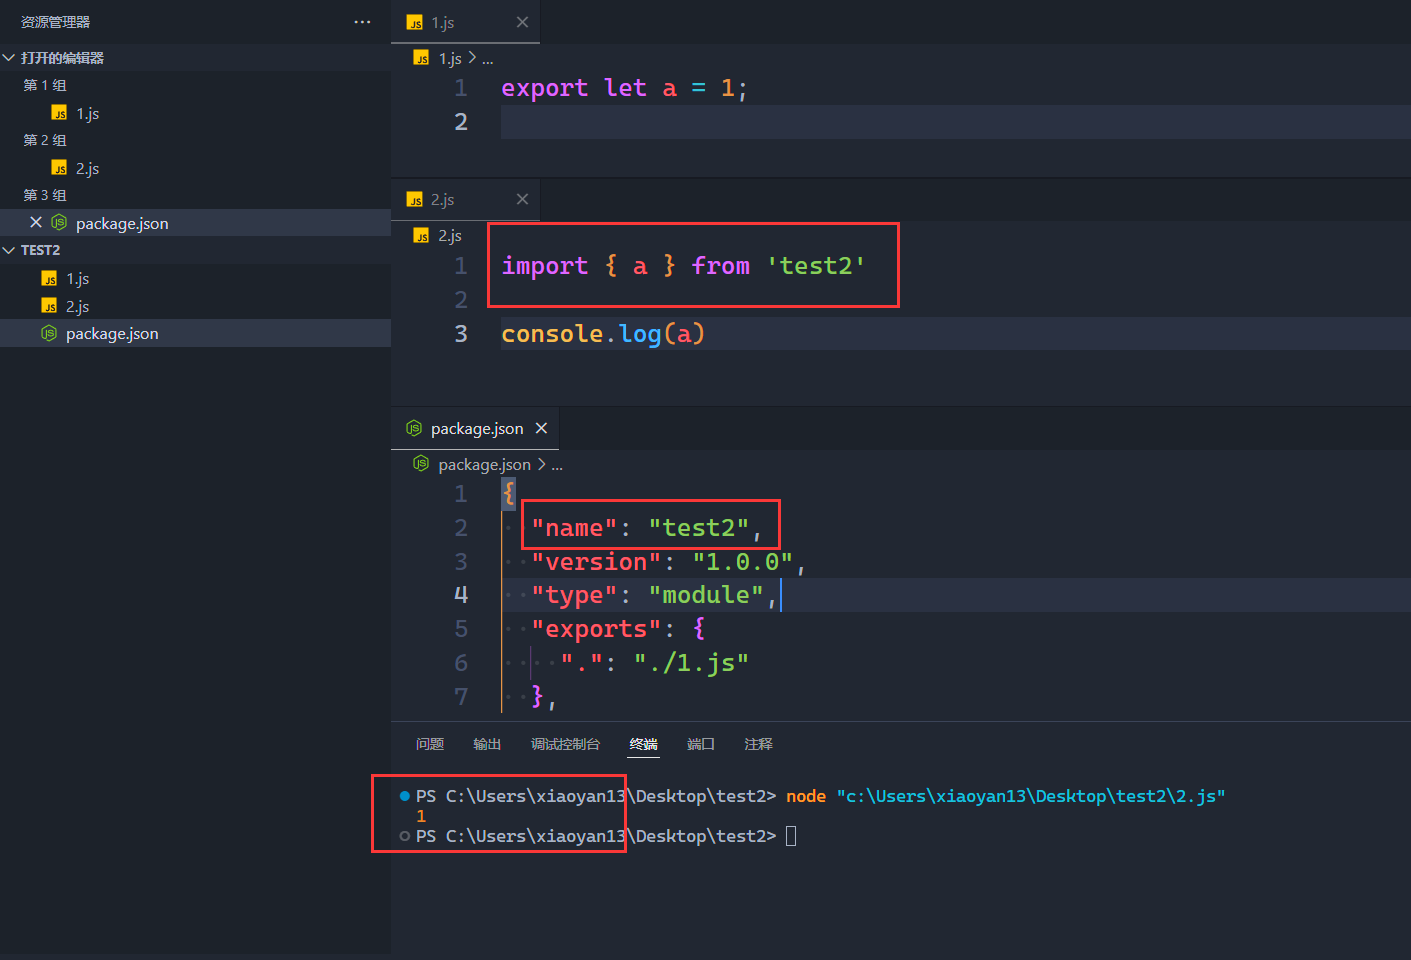Open 2.js from the TEST2 file tree

tap(78, 307)
